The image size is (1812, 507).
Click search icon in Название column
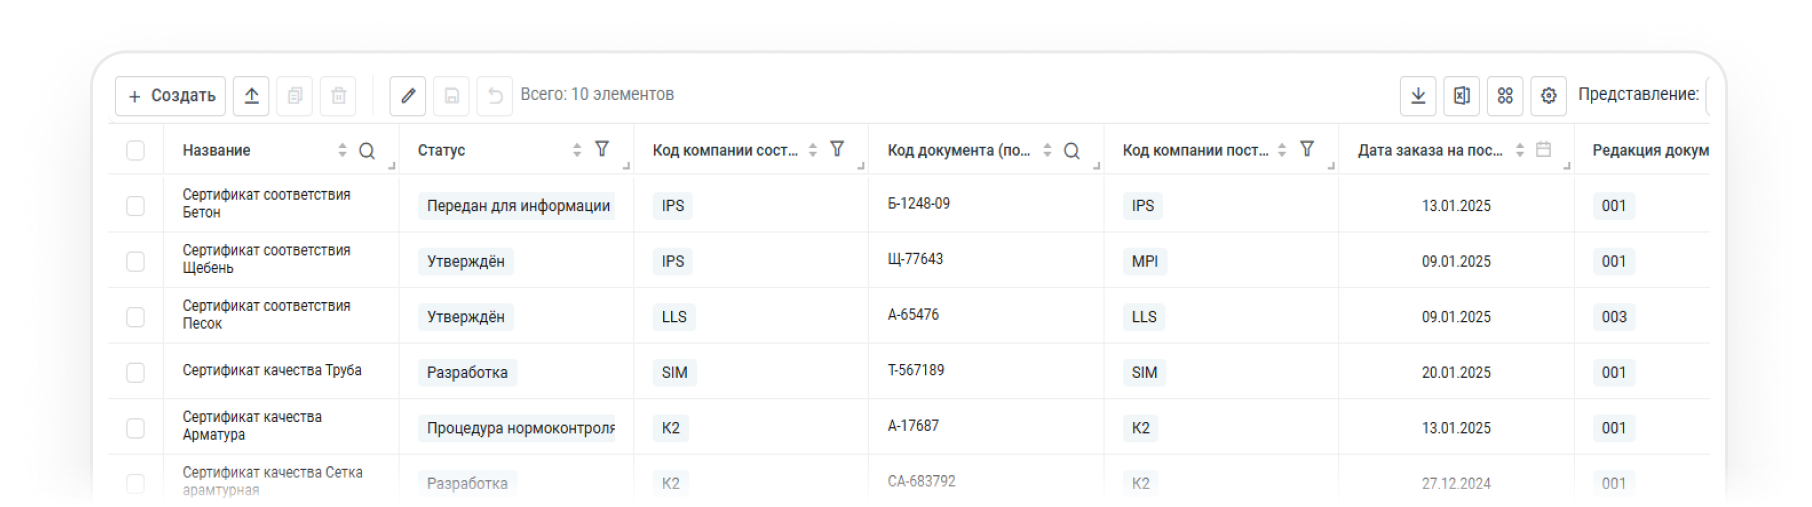pos(367,151)
